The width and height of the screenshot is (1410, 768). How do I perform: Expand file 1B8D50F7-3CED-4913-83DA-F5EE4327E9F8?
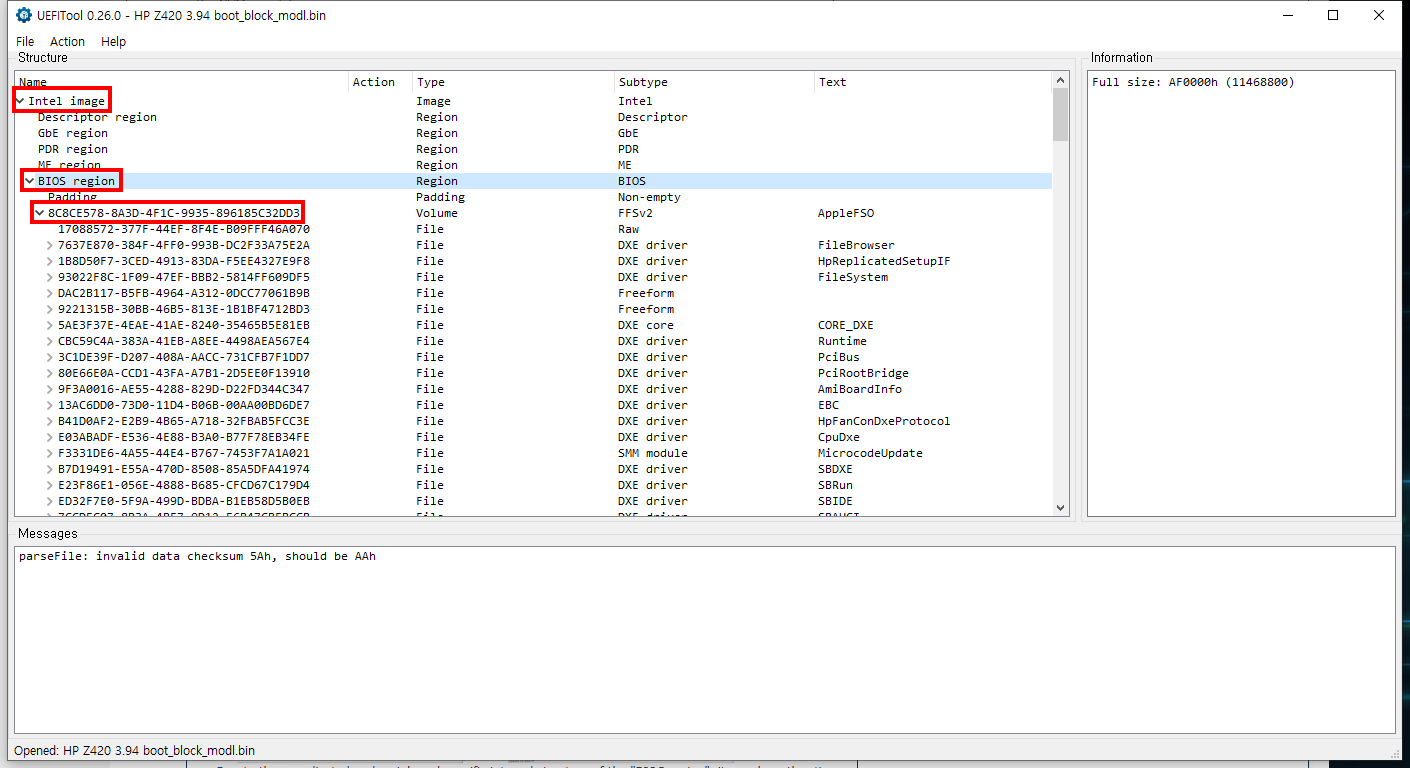point(51,261)
